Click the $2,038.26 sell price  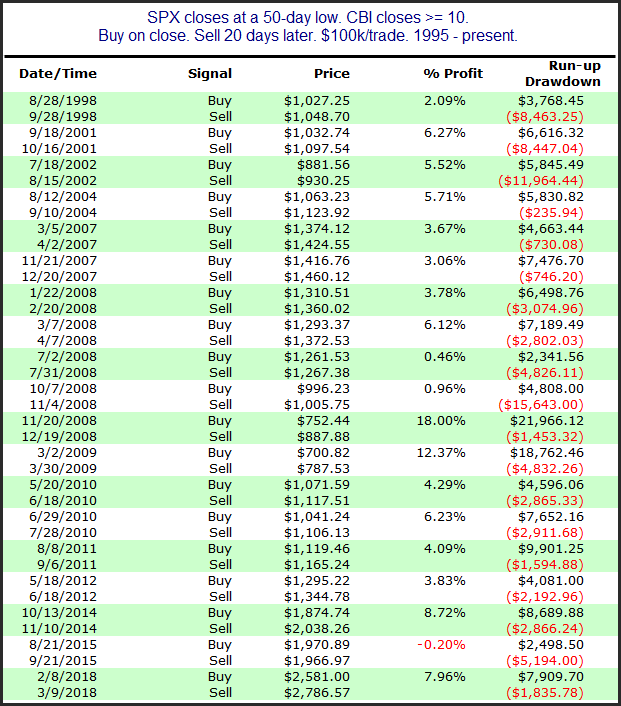(317, 629)
